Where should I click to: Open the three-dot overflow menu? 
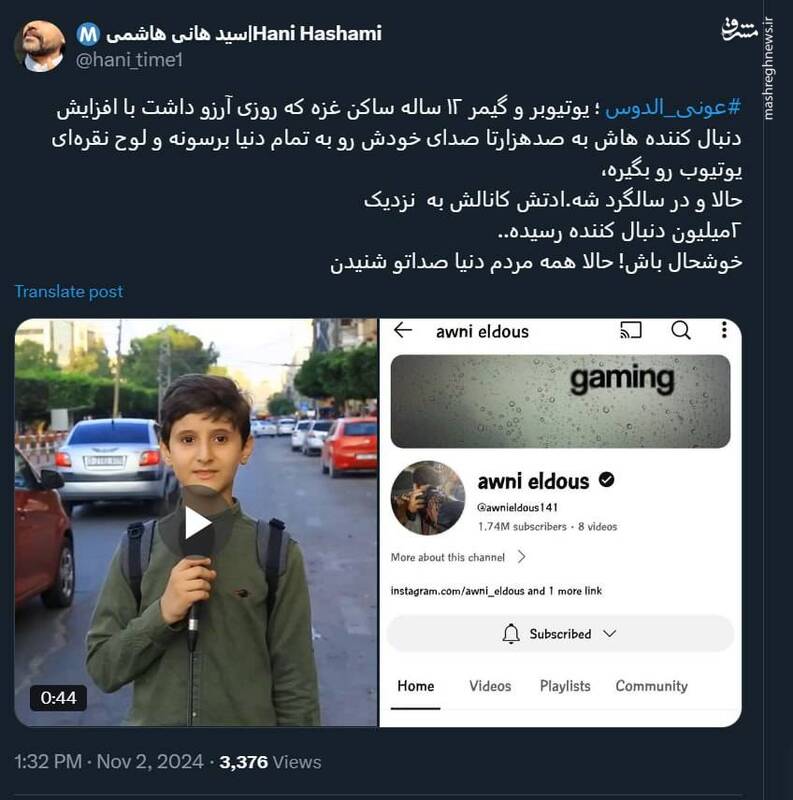pyautogui.click(x=724, y=330)
